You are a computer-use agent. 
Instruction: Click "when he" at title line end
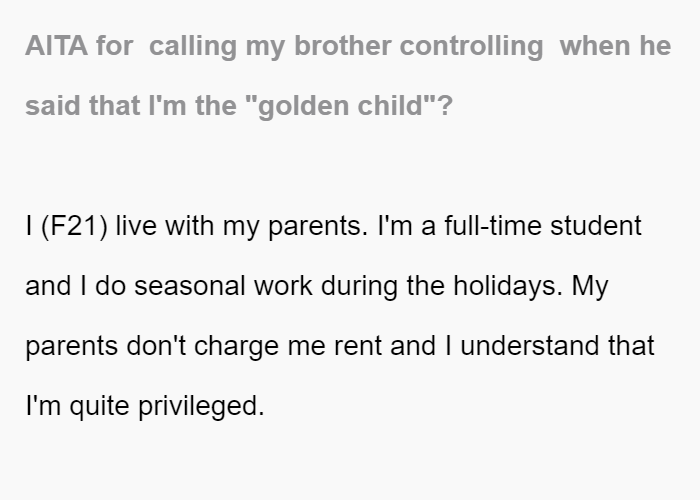(616, 46)
